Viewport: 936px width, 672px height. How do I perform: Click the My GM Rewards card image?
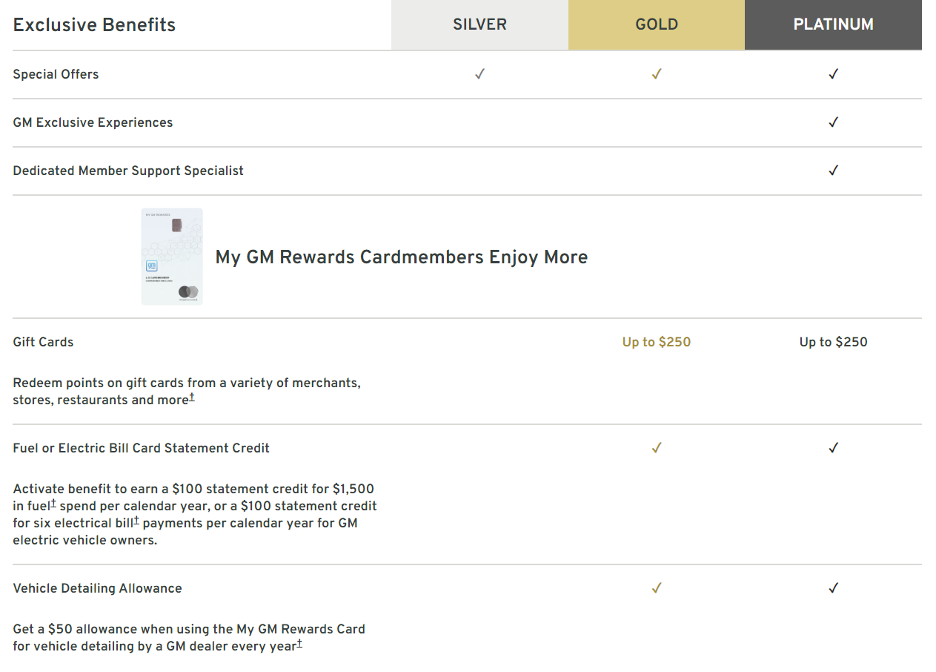(x=172, y=257)
